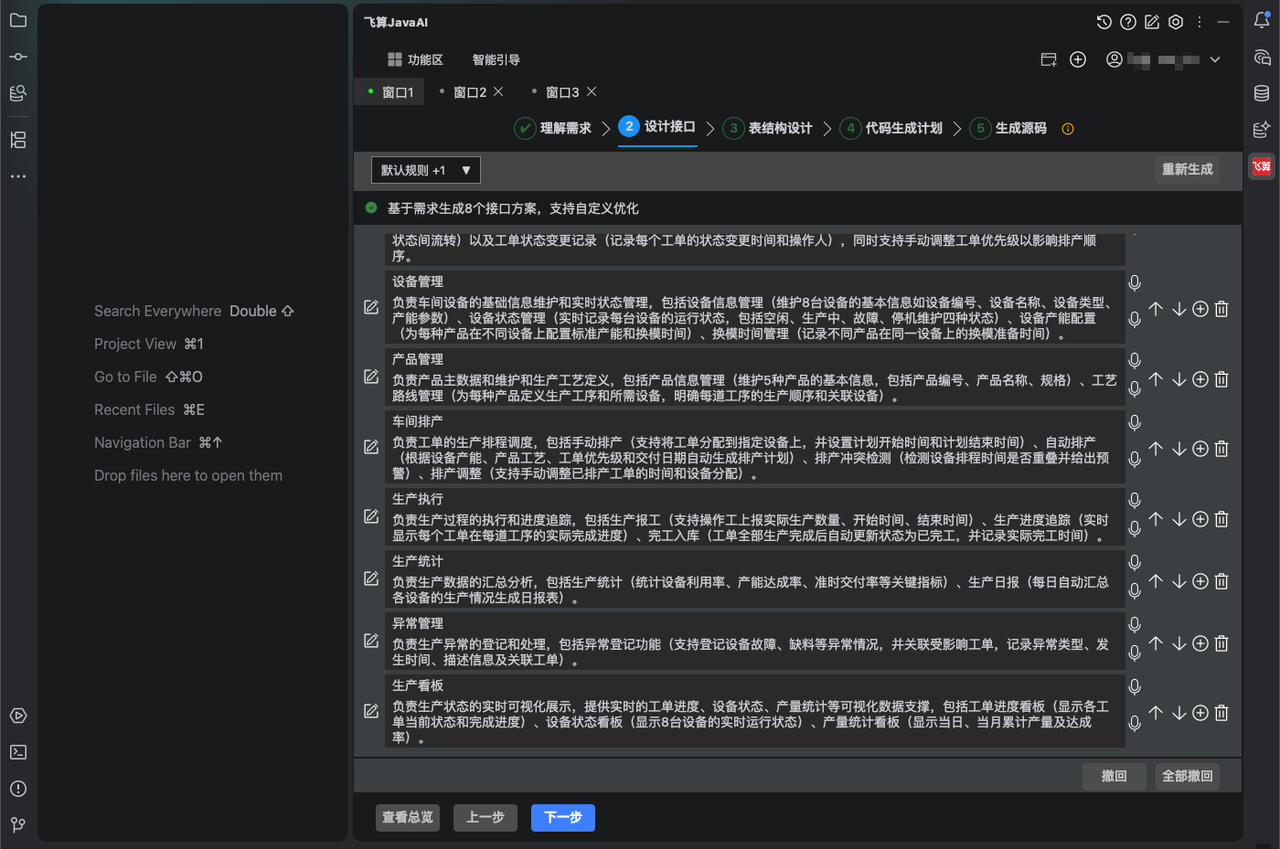
Task: Expand the user account chevron menu
Action: (1215, 60)
